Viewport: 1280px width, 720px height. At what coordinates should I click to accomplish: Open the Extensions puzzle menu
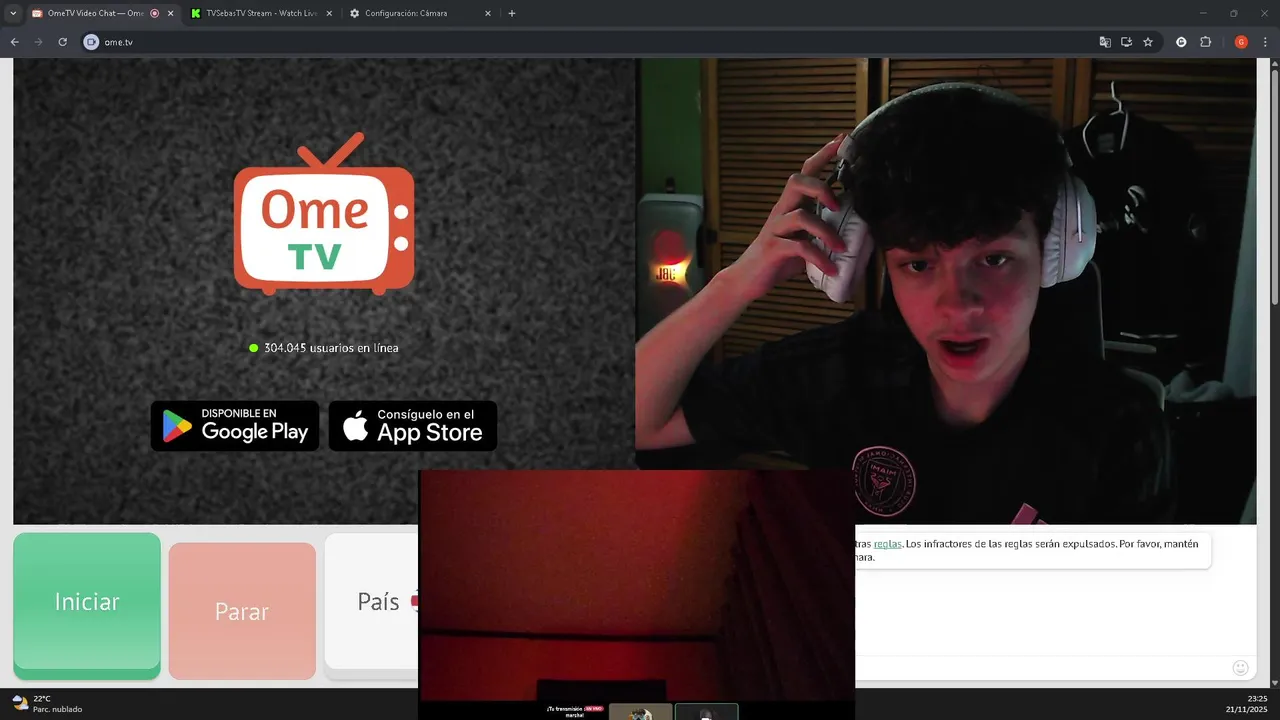coord(1205,42)
